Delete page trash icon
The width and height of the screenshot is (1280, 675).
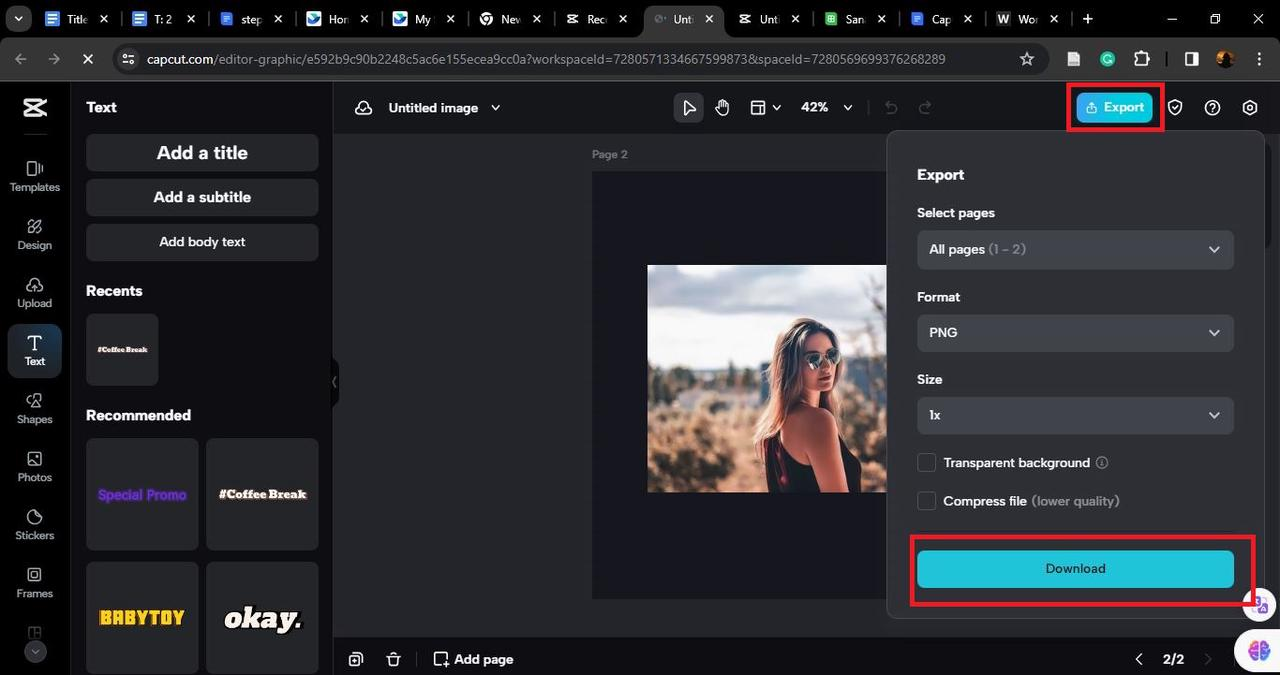394,659
